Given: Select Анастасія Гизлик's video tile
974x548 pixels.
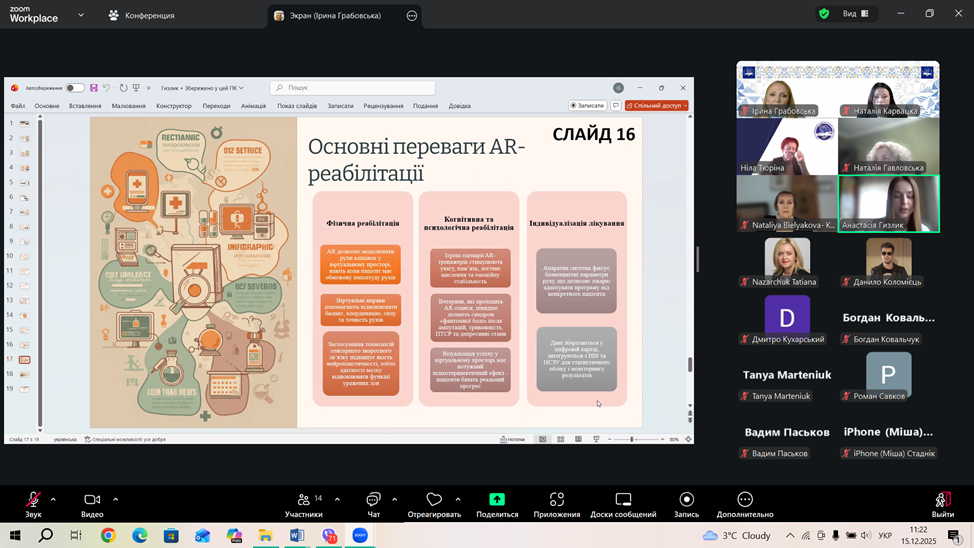Looking at the screenshot, I should 889,203.
